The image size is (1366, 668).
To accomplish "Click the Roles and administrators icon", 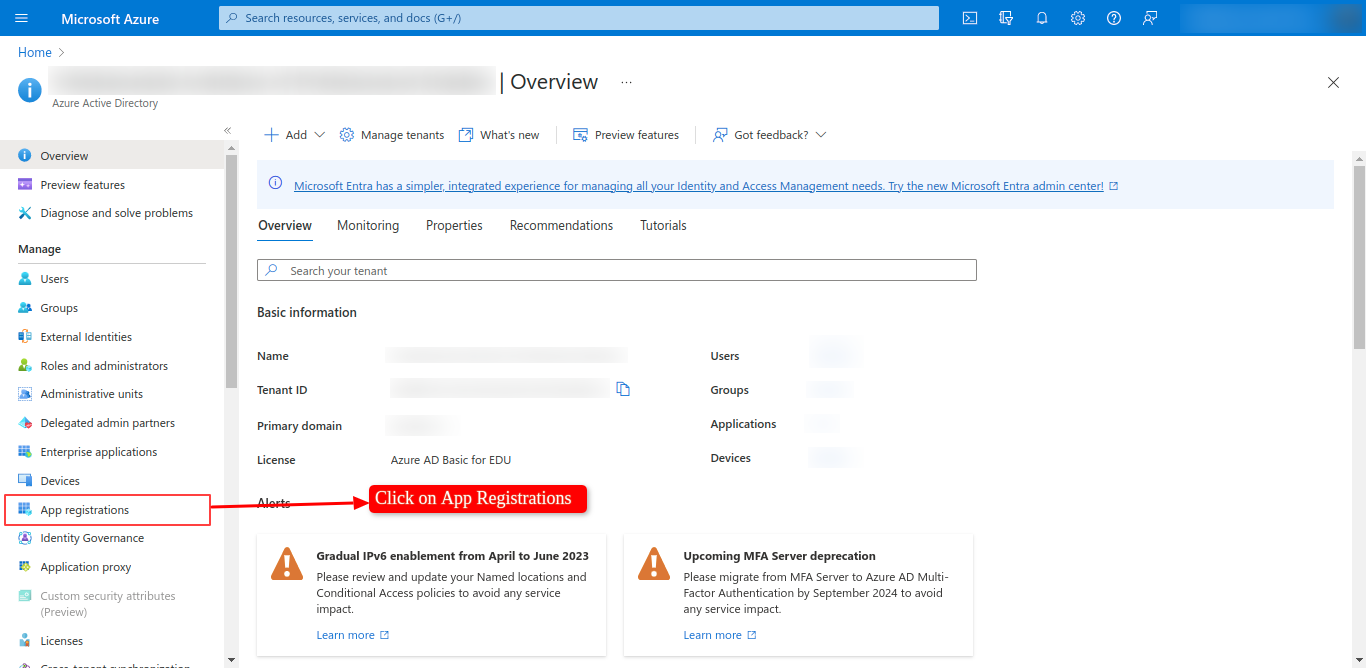I will tap(25, 366).
